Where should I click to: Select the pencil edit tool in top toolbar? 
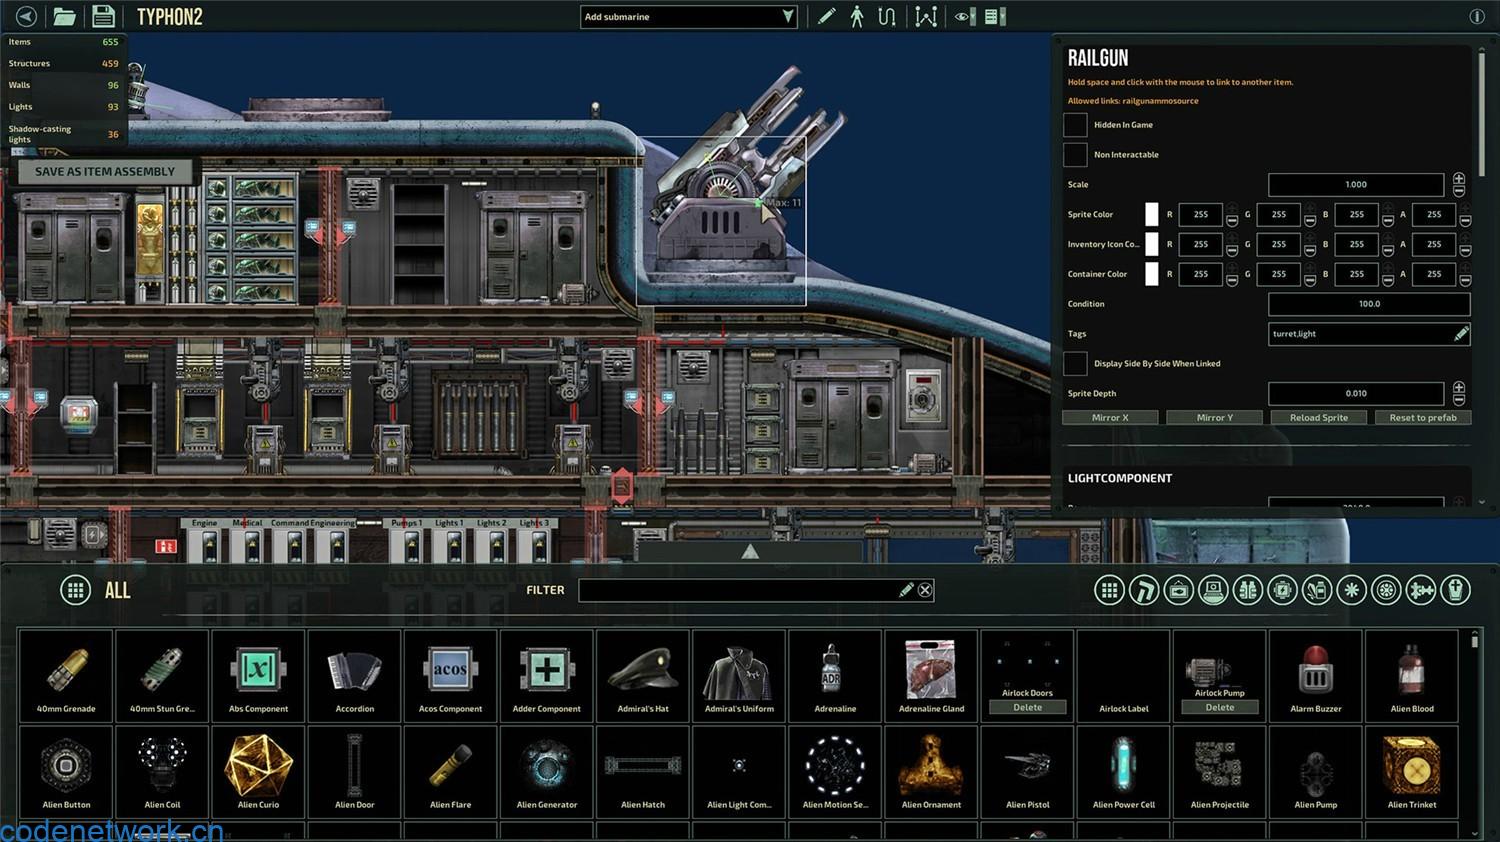826,16
